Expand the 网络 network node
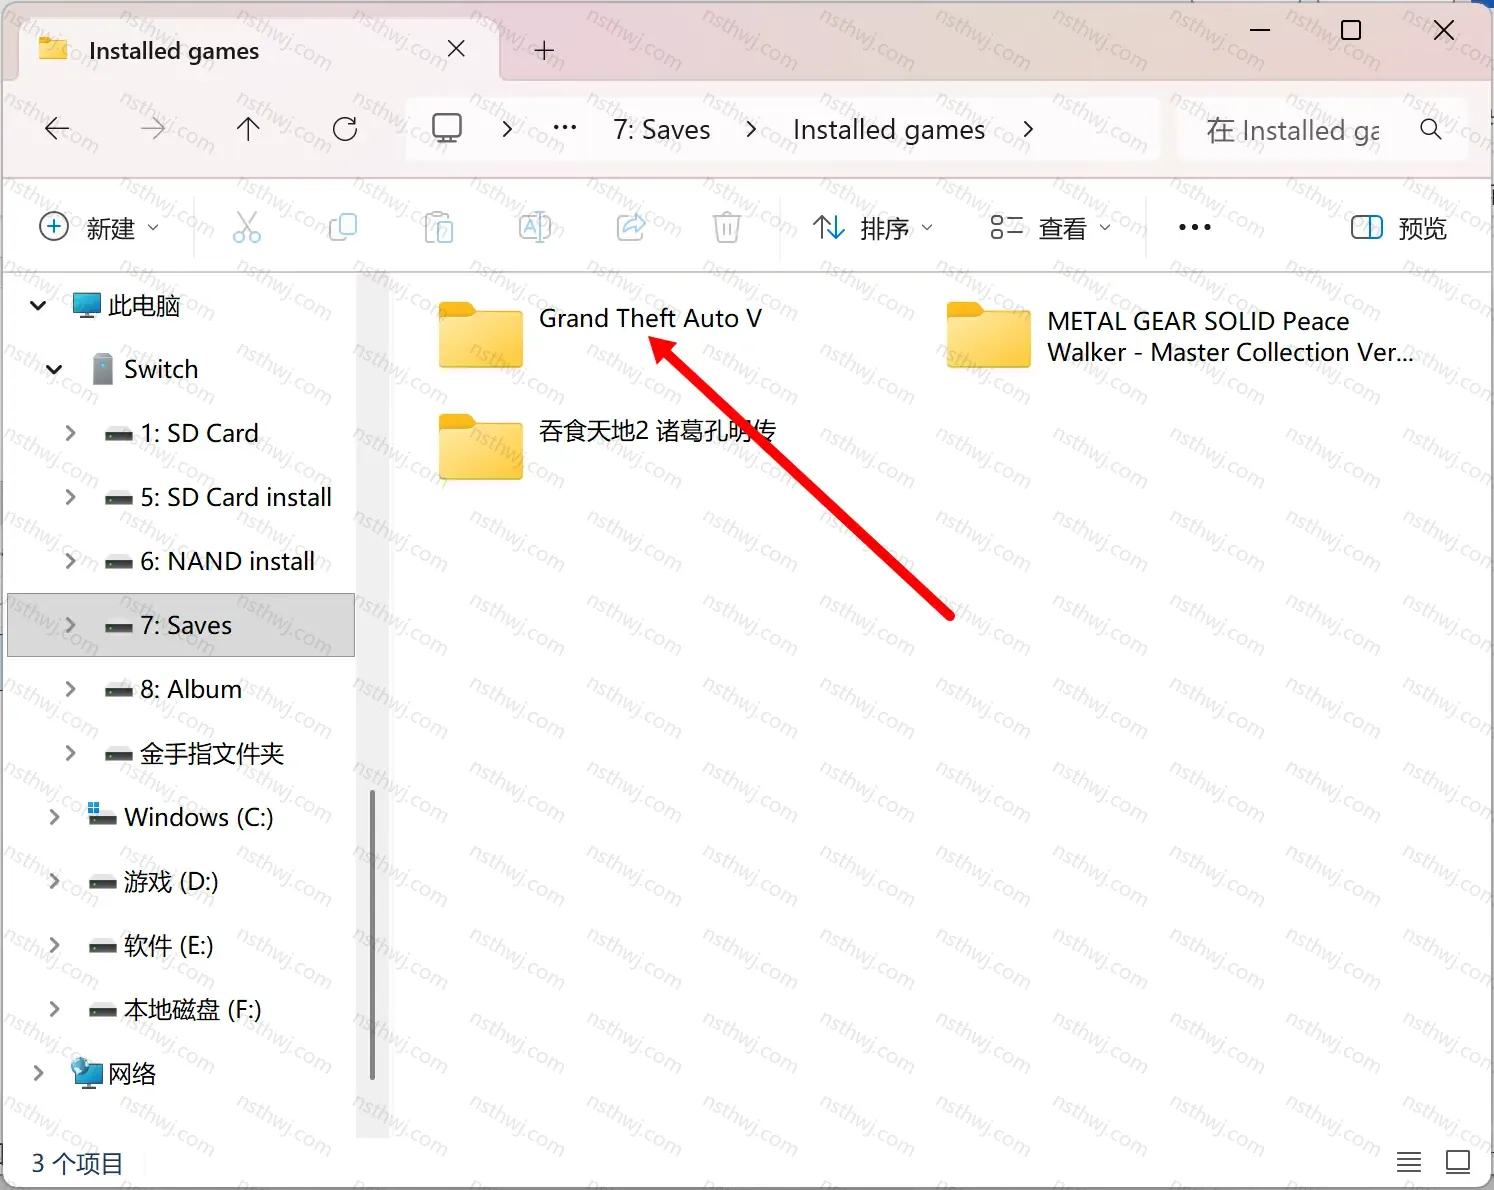 pos(38,1073)
